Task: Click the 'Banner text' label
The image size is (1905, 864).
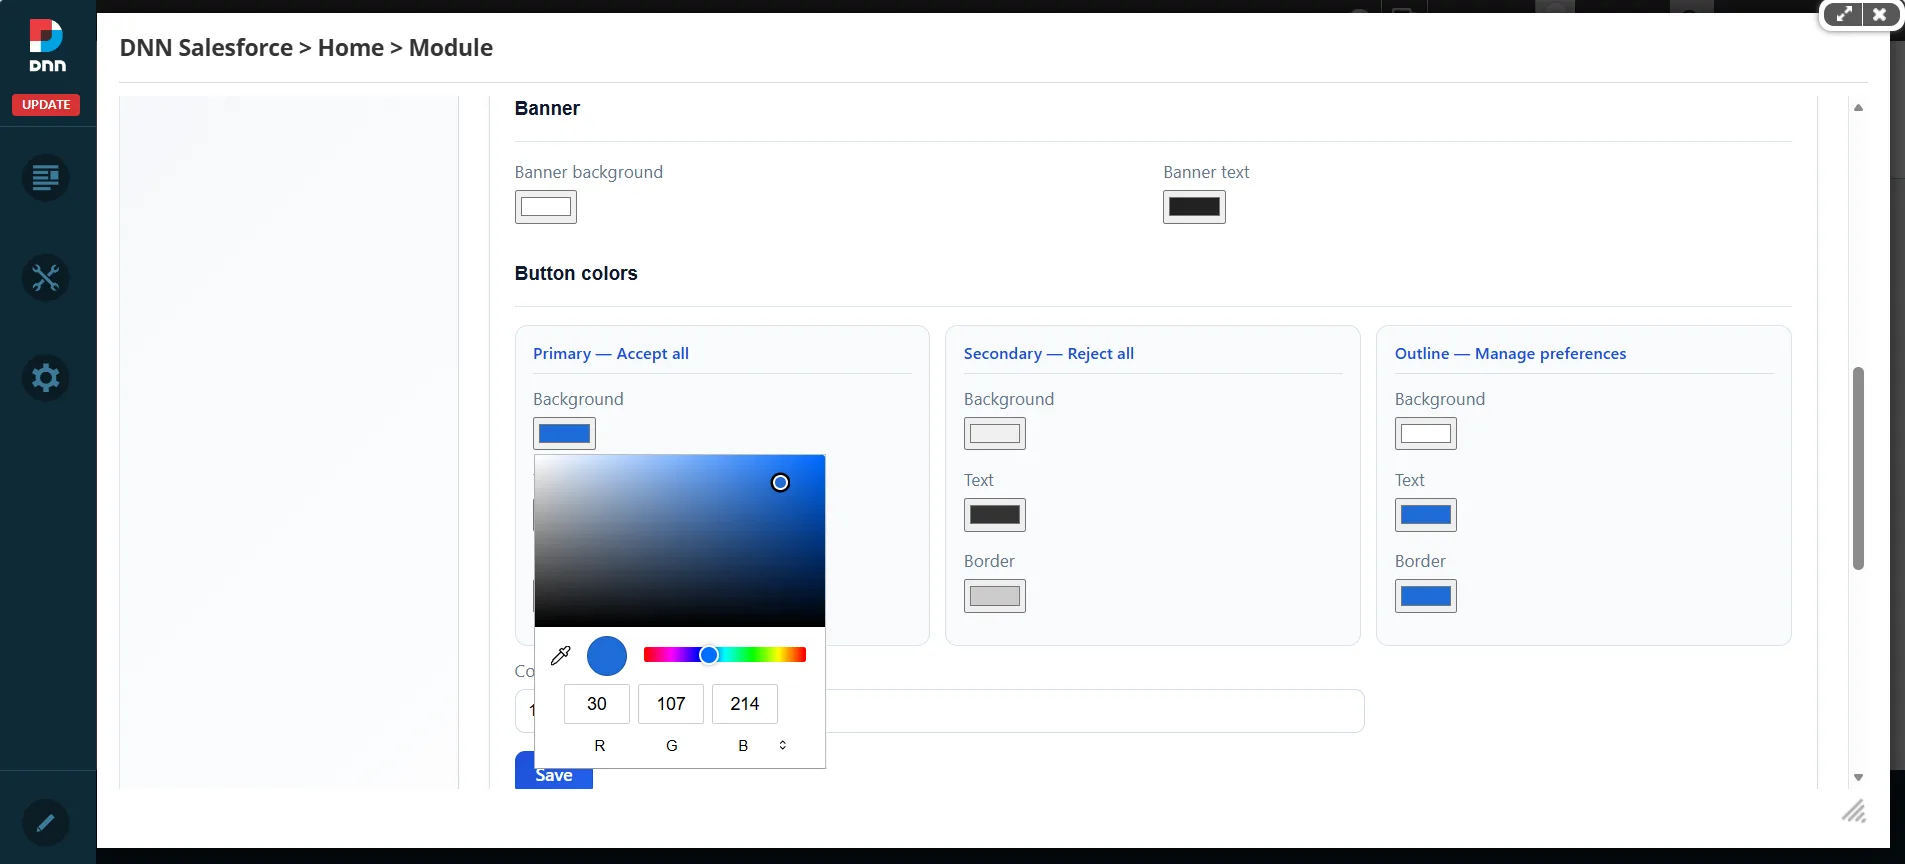Action: pos(1206,172)
